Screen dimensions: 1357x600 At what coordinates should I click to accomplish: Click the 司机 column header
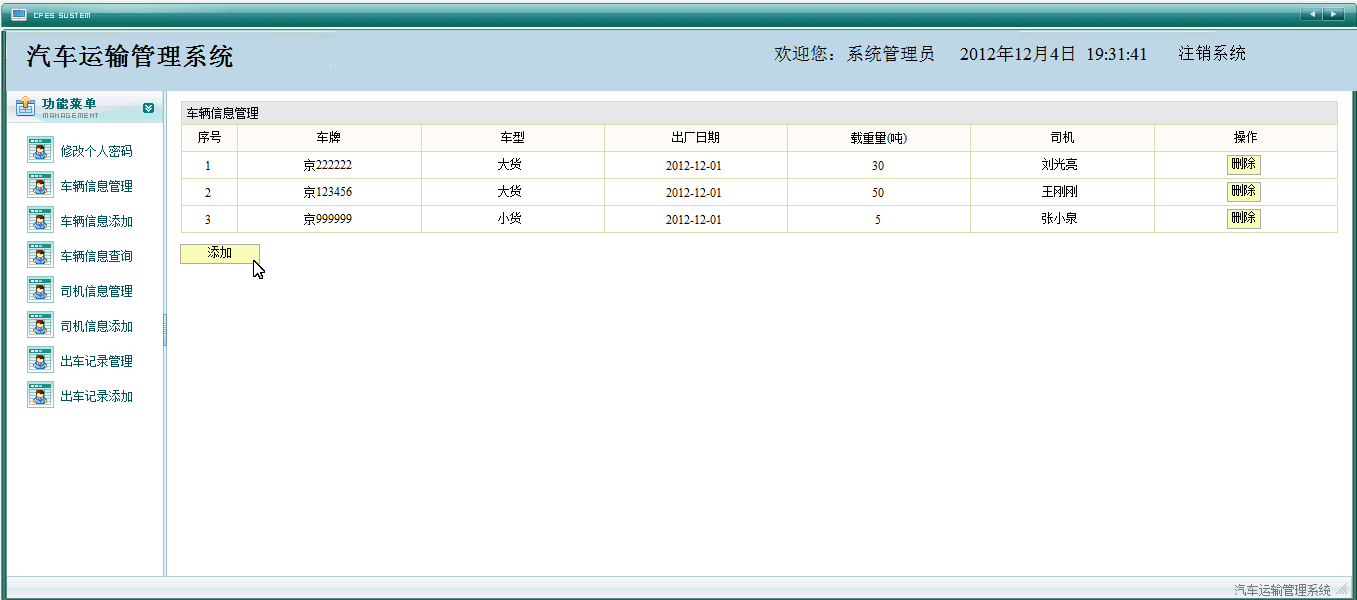(1062, 138)
